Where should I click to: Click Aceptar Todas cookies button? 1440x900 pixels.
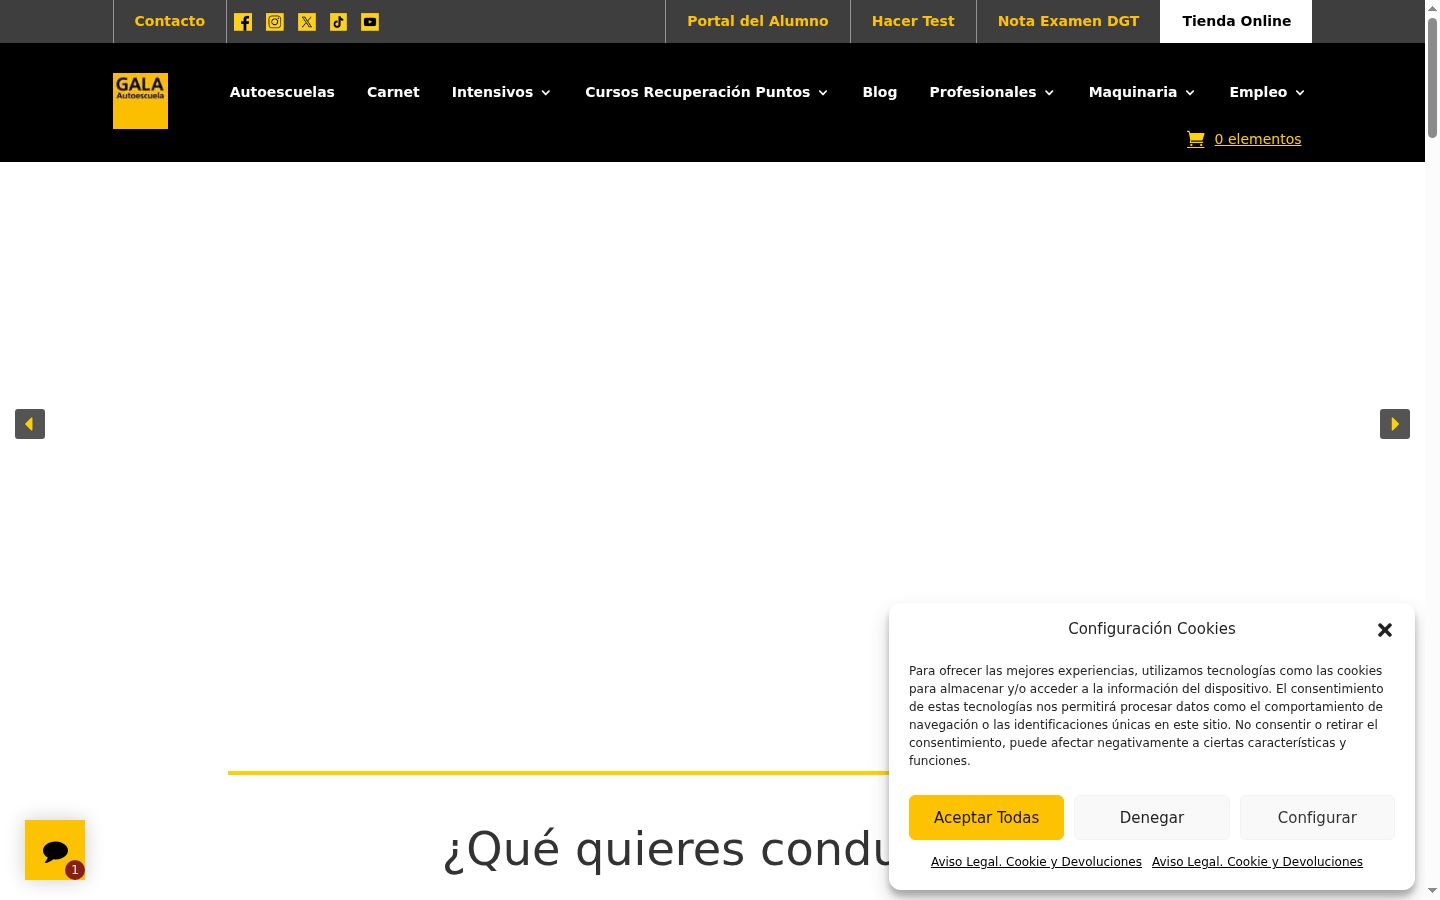[986, 818]
